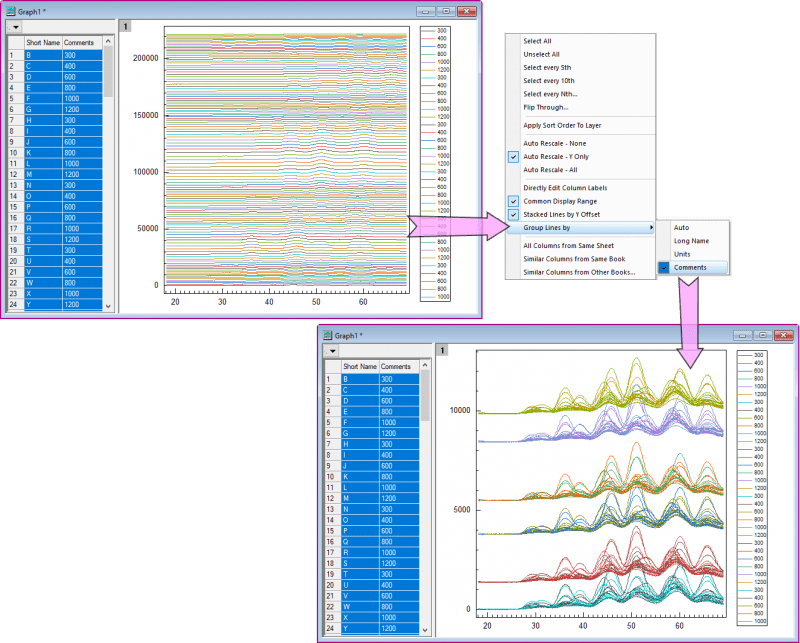Screen dimensions: 800x643
Task: Toggle Common Display Range checkmark
Action: pos(513,201)
